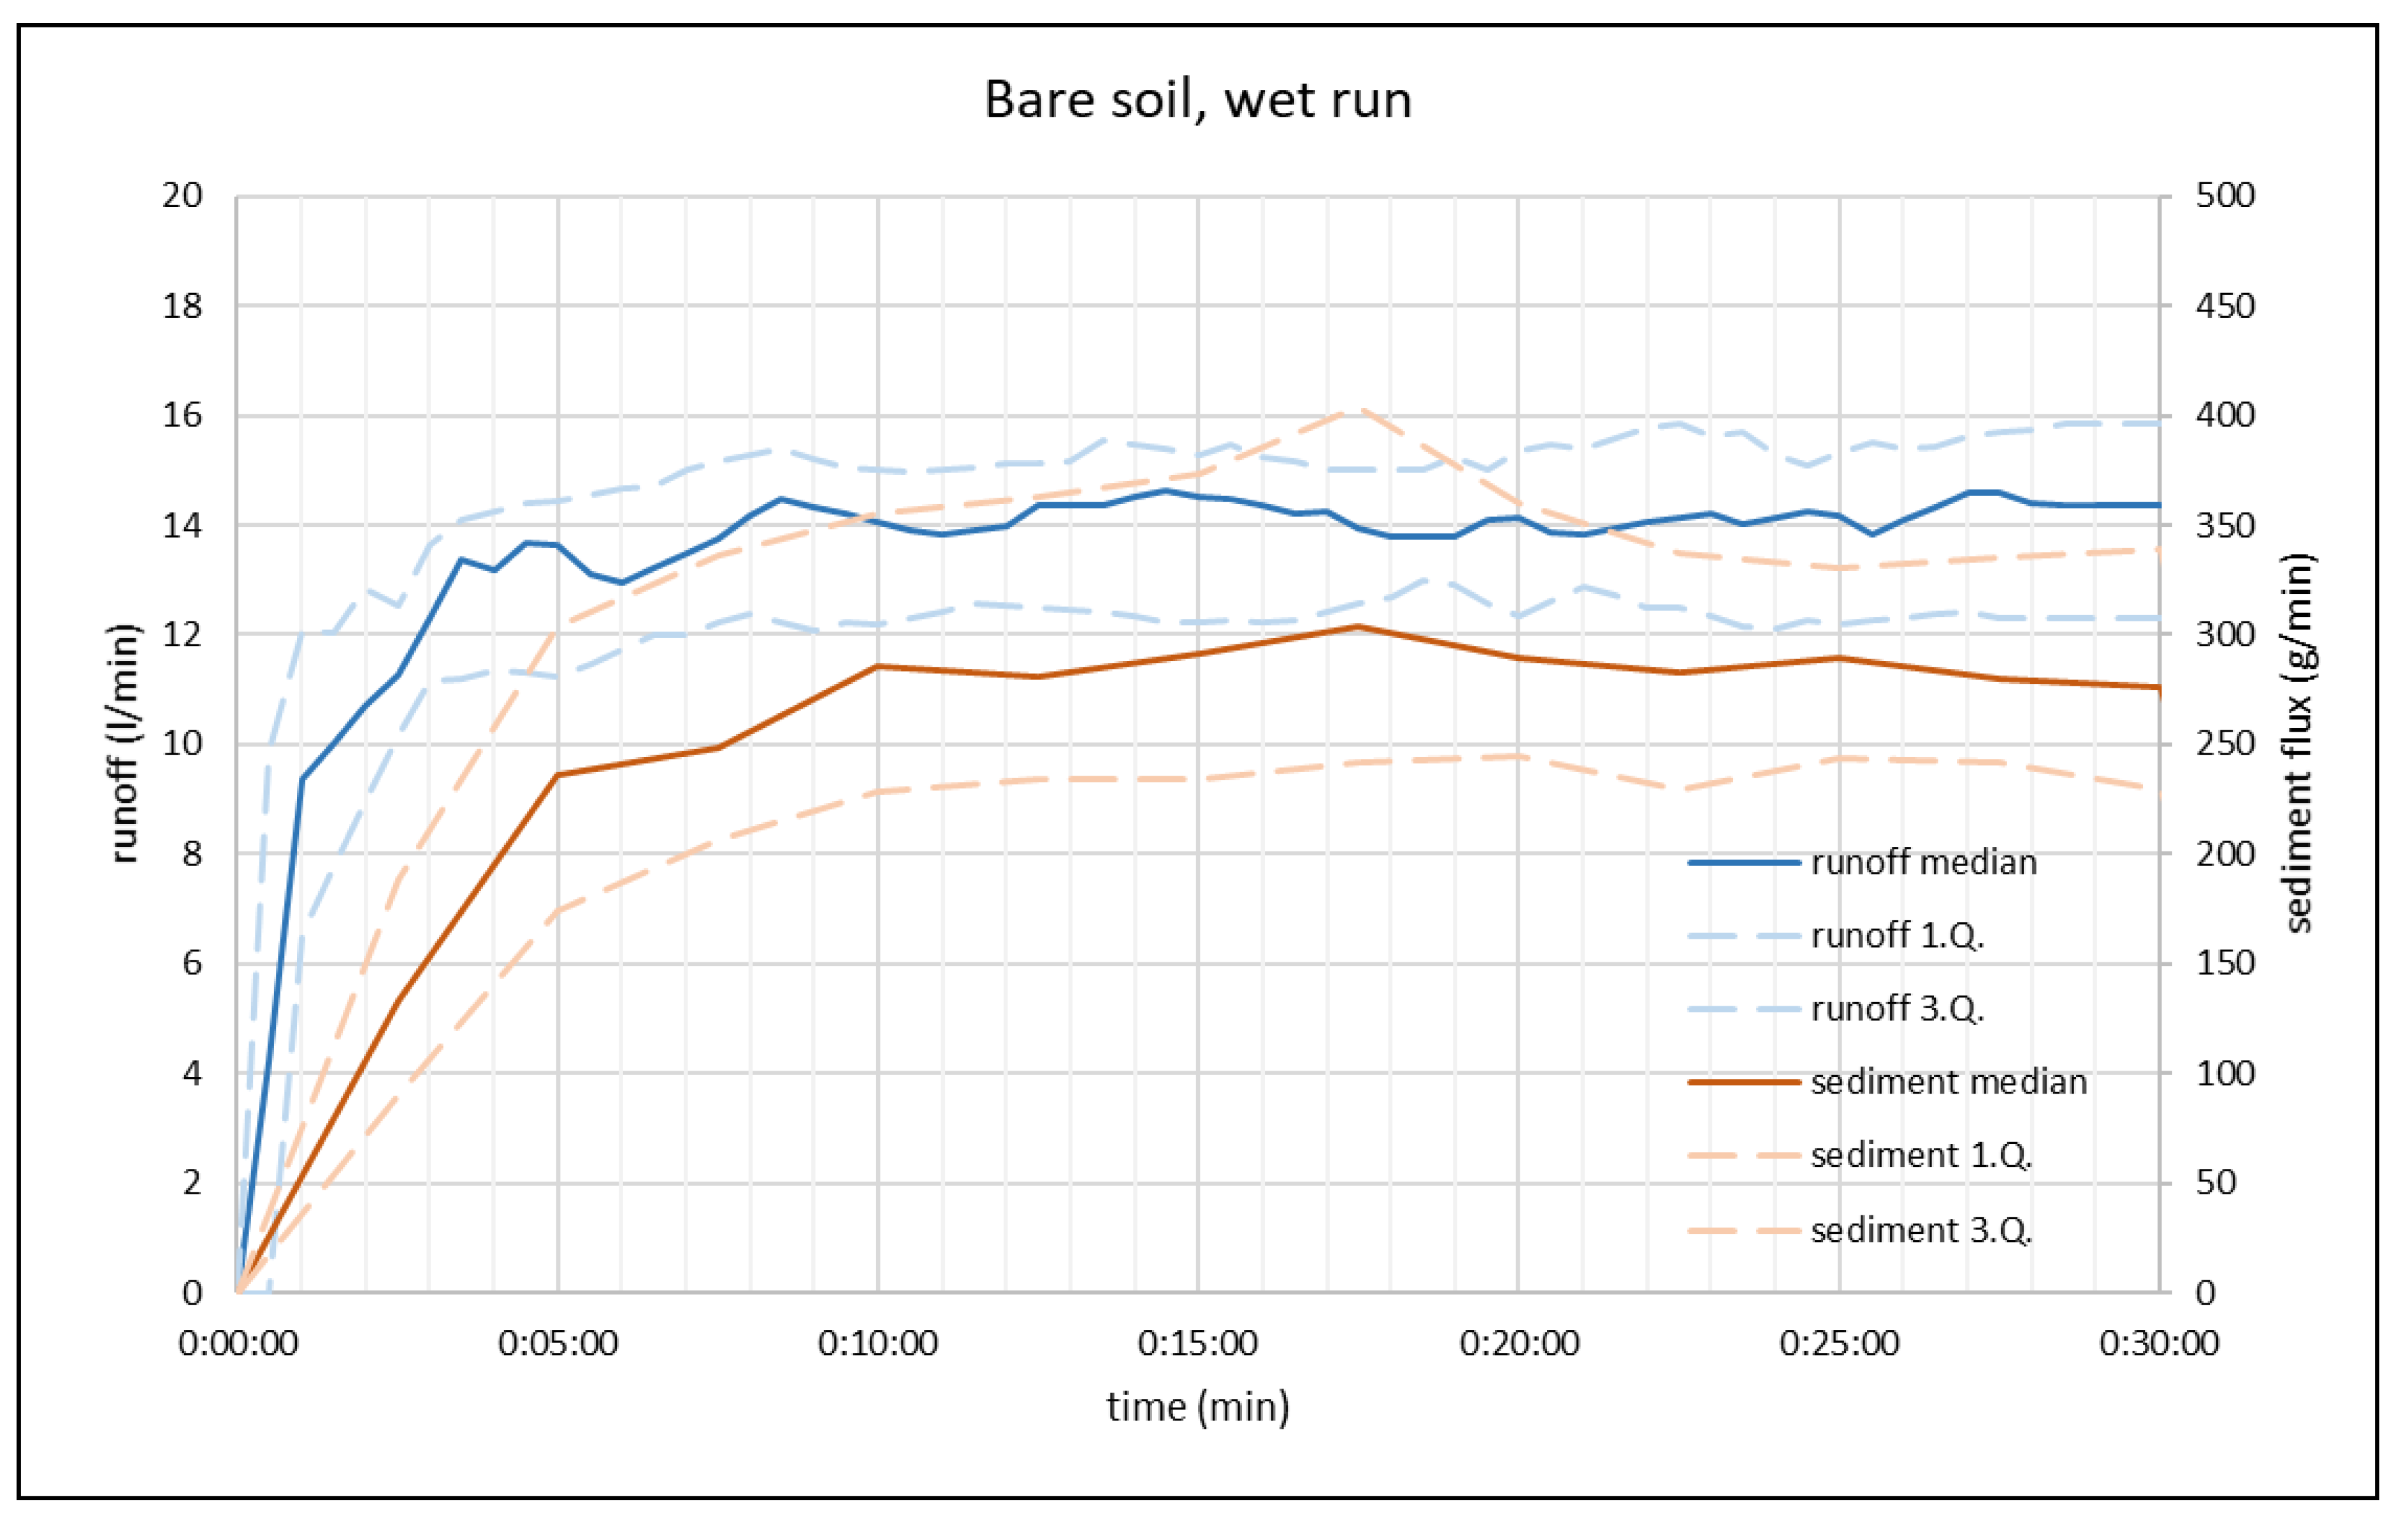Click the 0:05:00 tick label on time axis
2408x1527 pixels.
point(558,1343)
